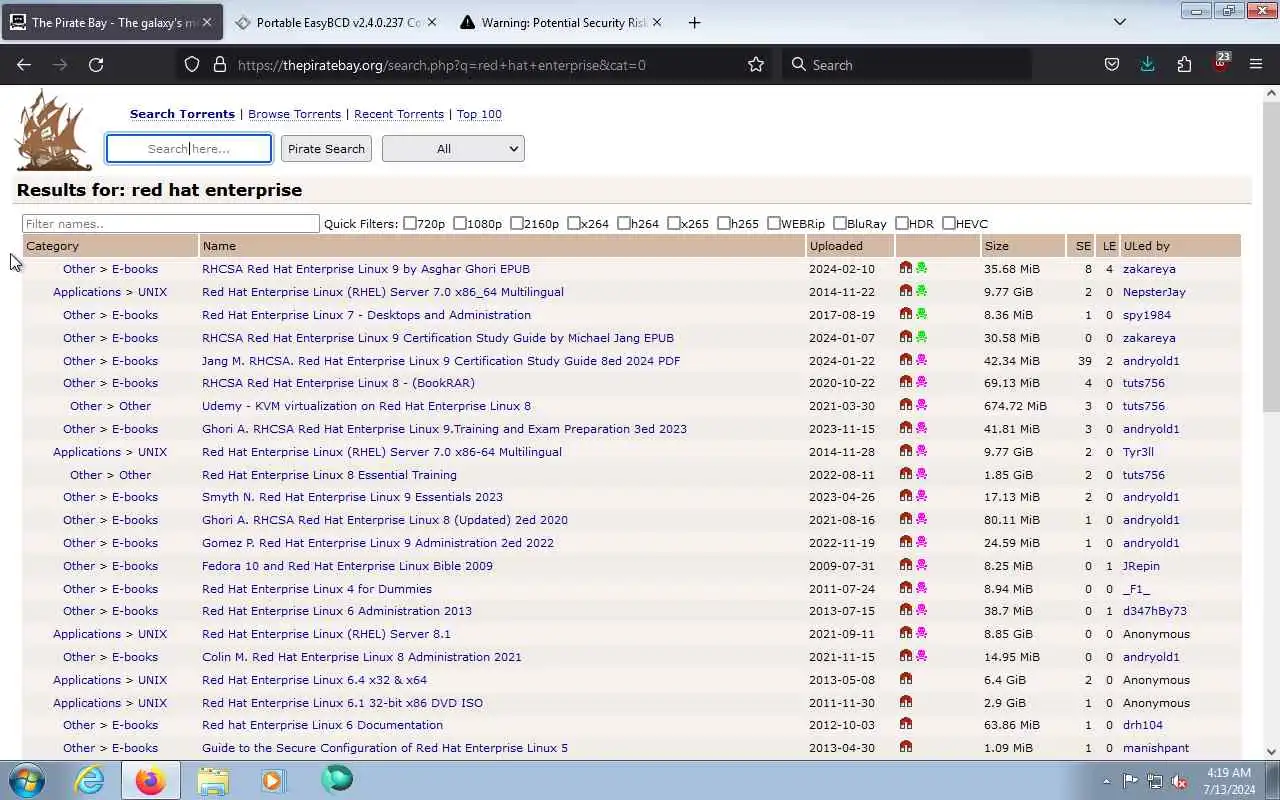Sort the results by the Uploaded column

tap(836, 245)
